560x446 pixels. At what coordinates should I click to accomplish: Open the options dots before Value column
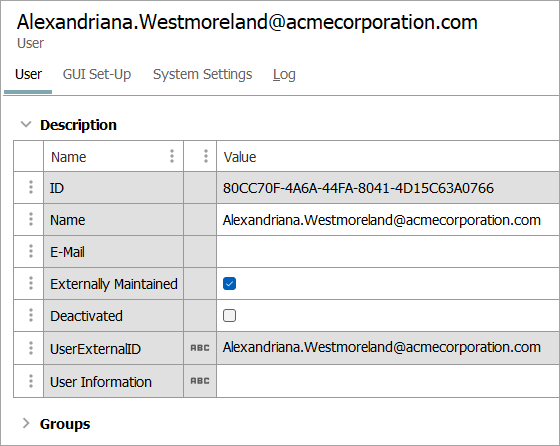click(x=206, y=156)
